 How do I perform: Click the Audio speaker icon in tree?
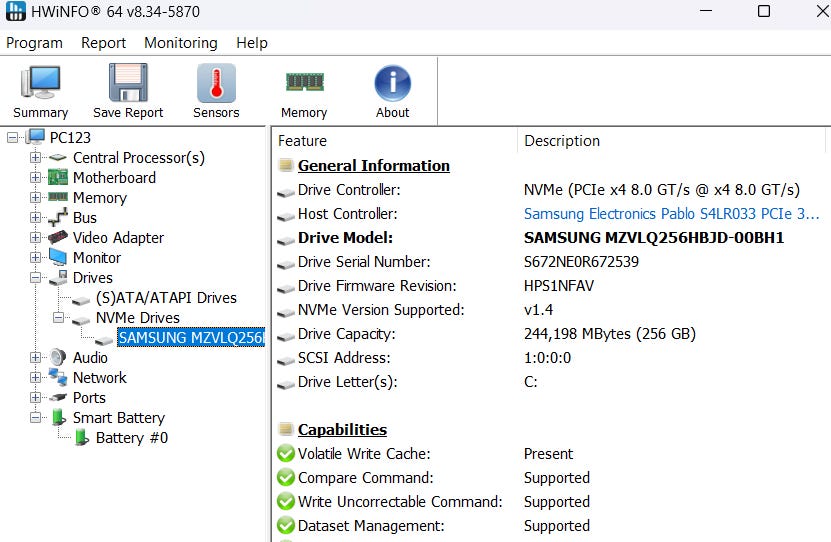point(59,358)
